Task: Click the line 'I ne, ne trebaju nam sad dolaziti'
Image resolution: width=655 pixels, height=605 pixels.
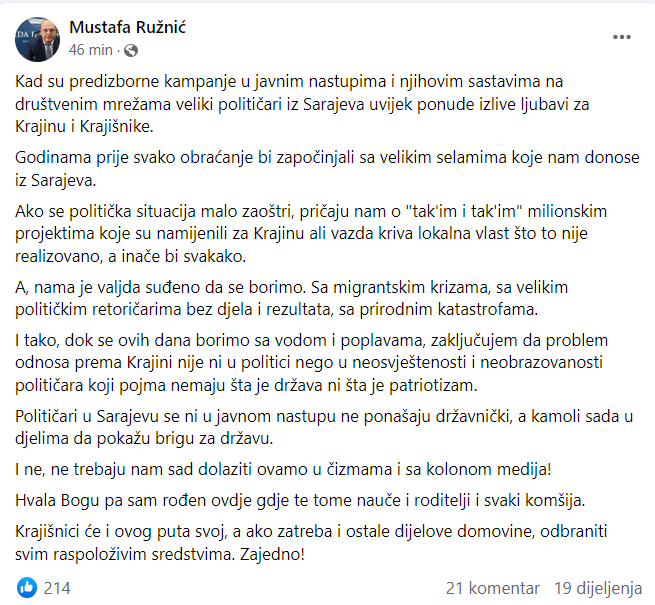Action: point(283,469)
